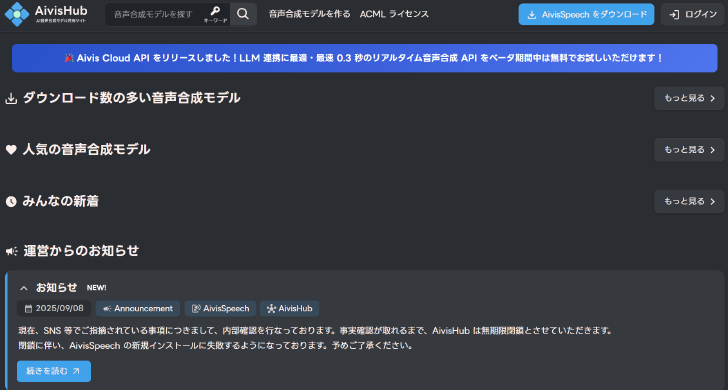Click the ダウンロード数の多い音声合成モデル heading

[x=131, y=98]
